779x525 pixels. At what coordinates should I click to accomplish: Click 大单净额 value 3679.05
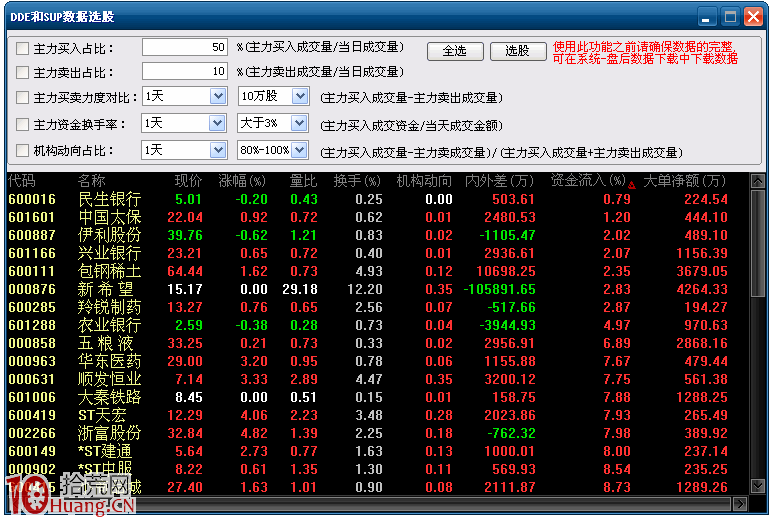point(701,271)
